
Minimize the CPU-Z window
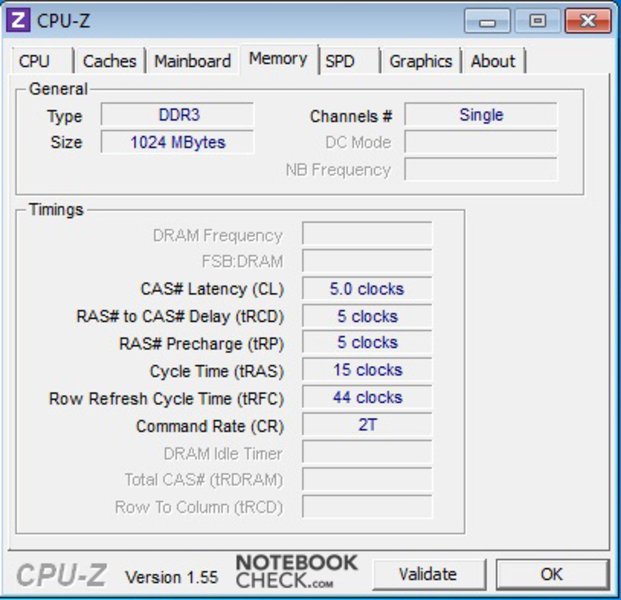point(487,21)
